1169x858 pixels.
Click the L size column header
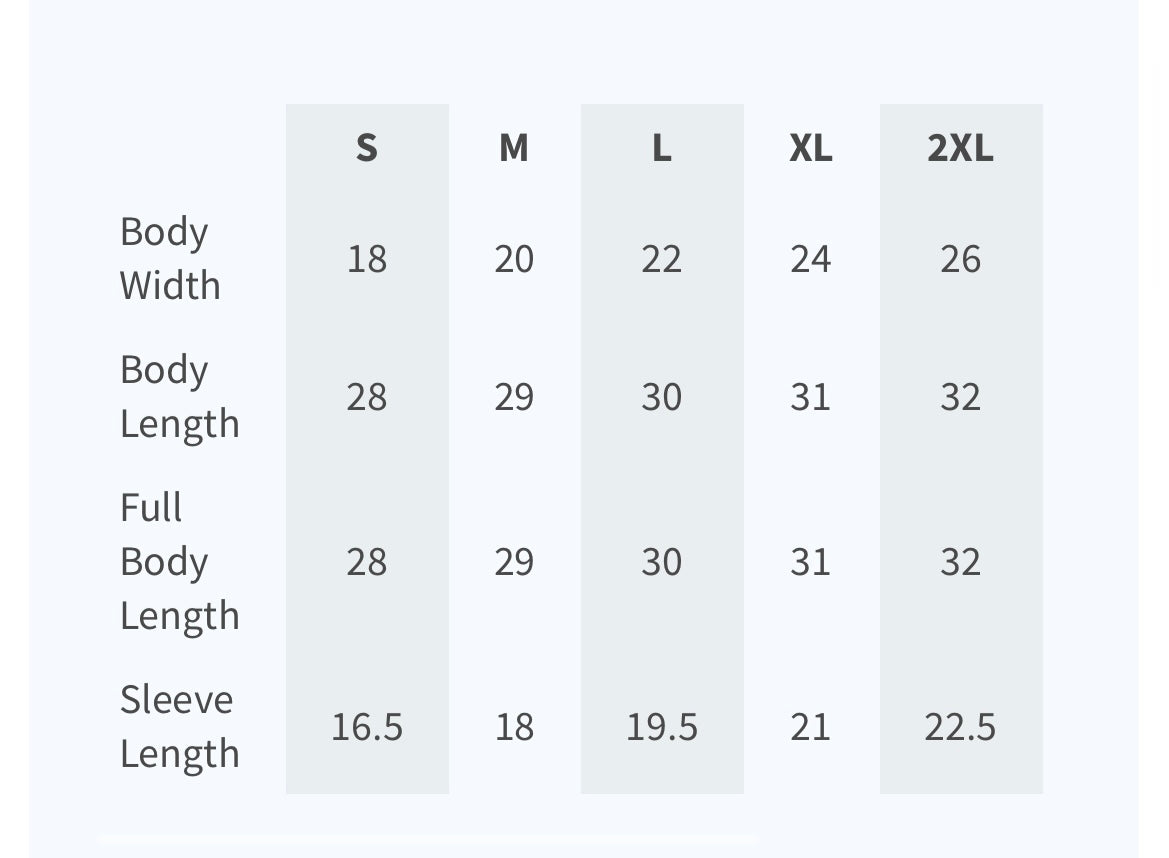[x=661, y=148]
